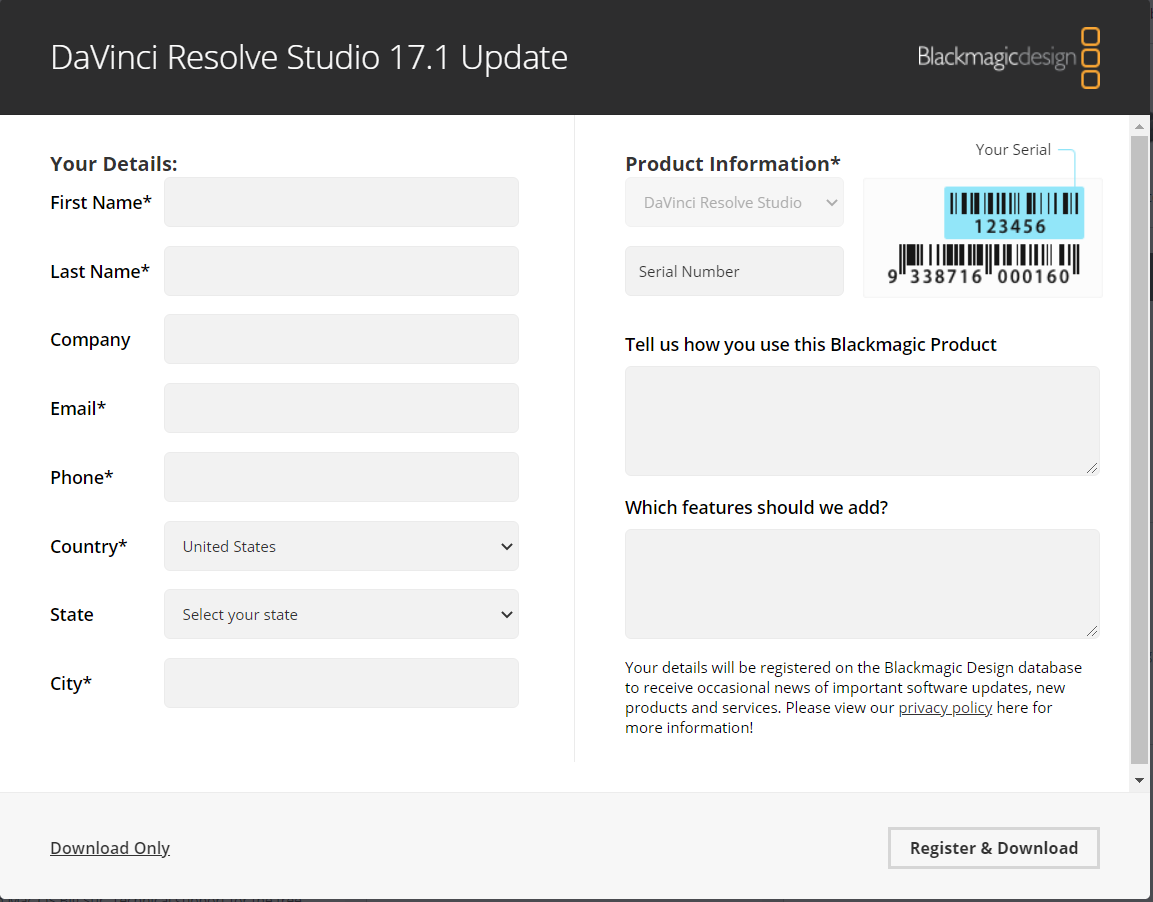Click the 'how you use this product' text area
Viewport: 1153px width, 902px height.
pyautogui.click(x=862, y=421)
